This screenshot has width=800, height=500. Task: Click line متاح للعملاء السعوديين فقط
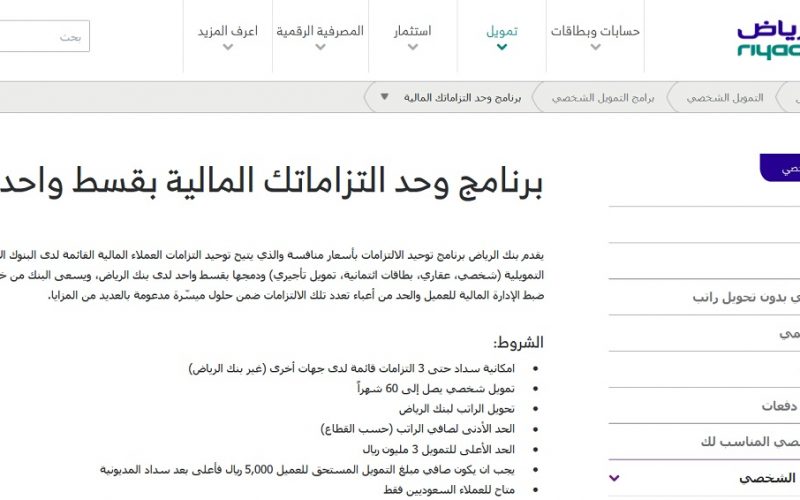[449, 490]
